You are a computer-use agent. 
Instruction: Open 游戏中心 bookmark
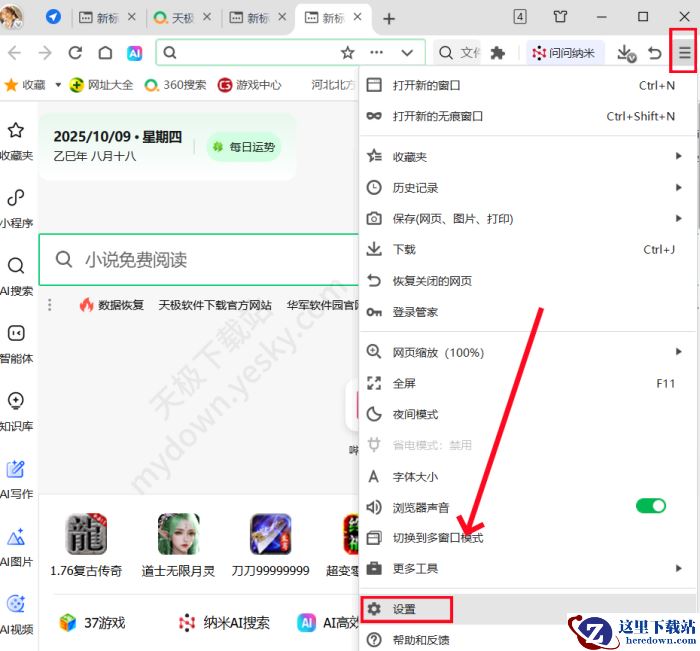tap(249, 85)
